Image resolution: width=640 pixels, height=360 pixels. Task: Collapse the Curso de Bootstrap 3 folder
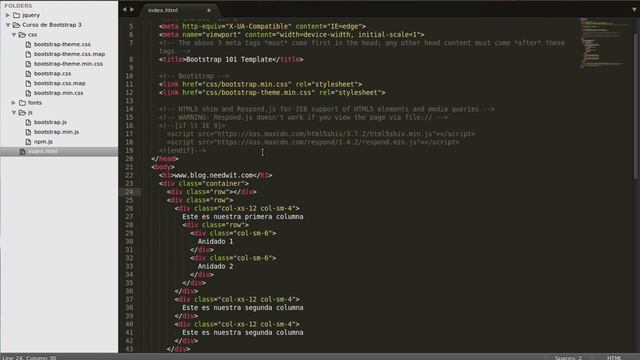[8, 25]
